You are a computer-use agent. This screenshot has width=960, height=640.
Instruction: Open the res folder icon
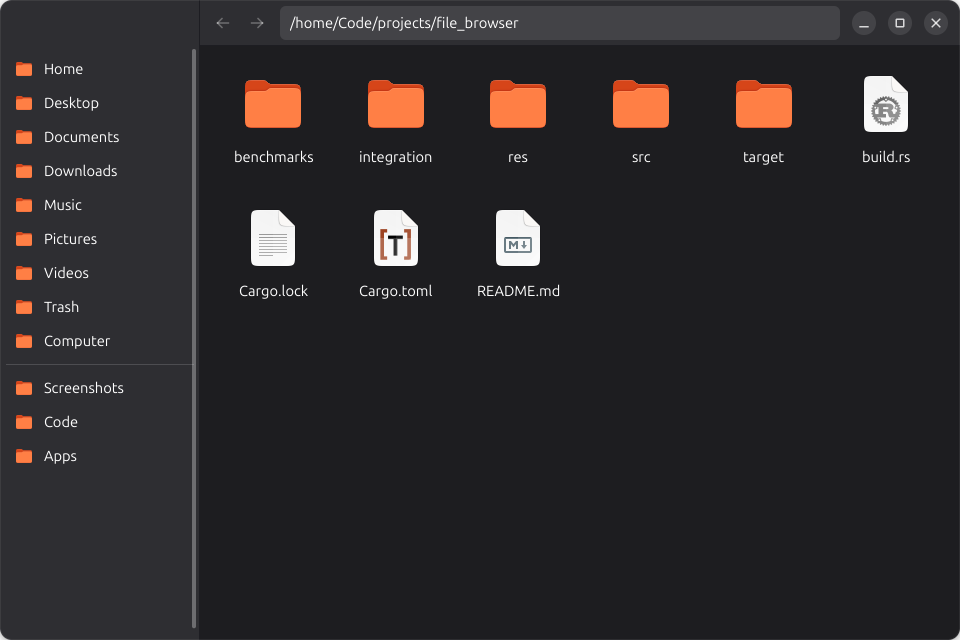pos(518,104)
